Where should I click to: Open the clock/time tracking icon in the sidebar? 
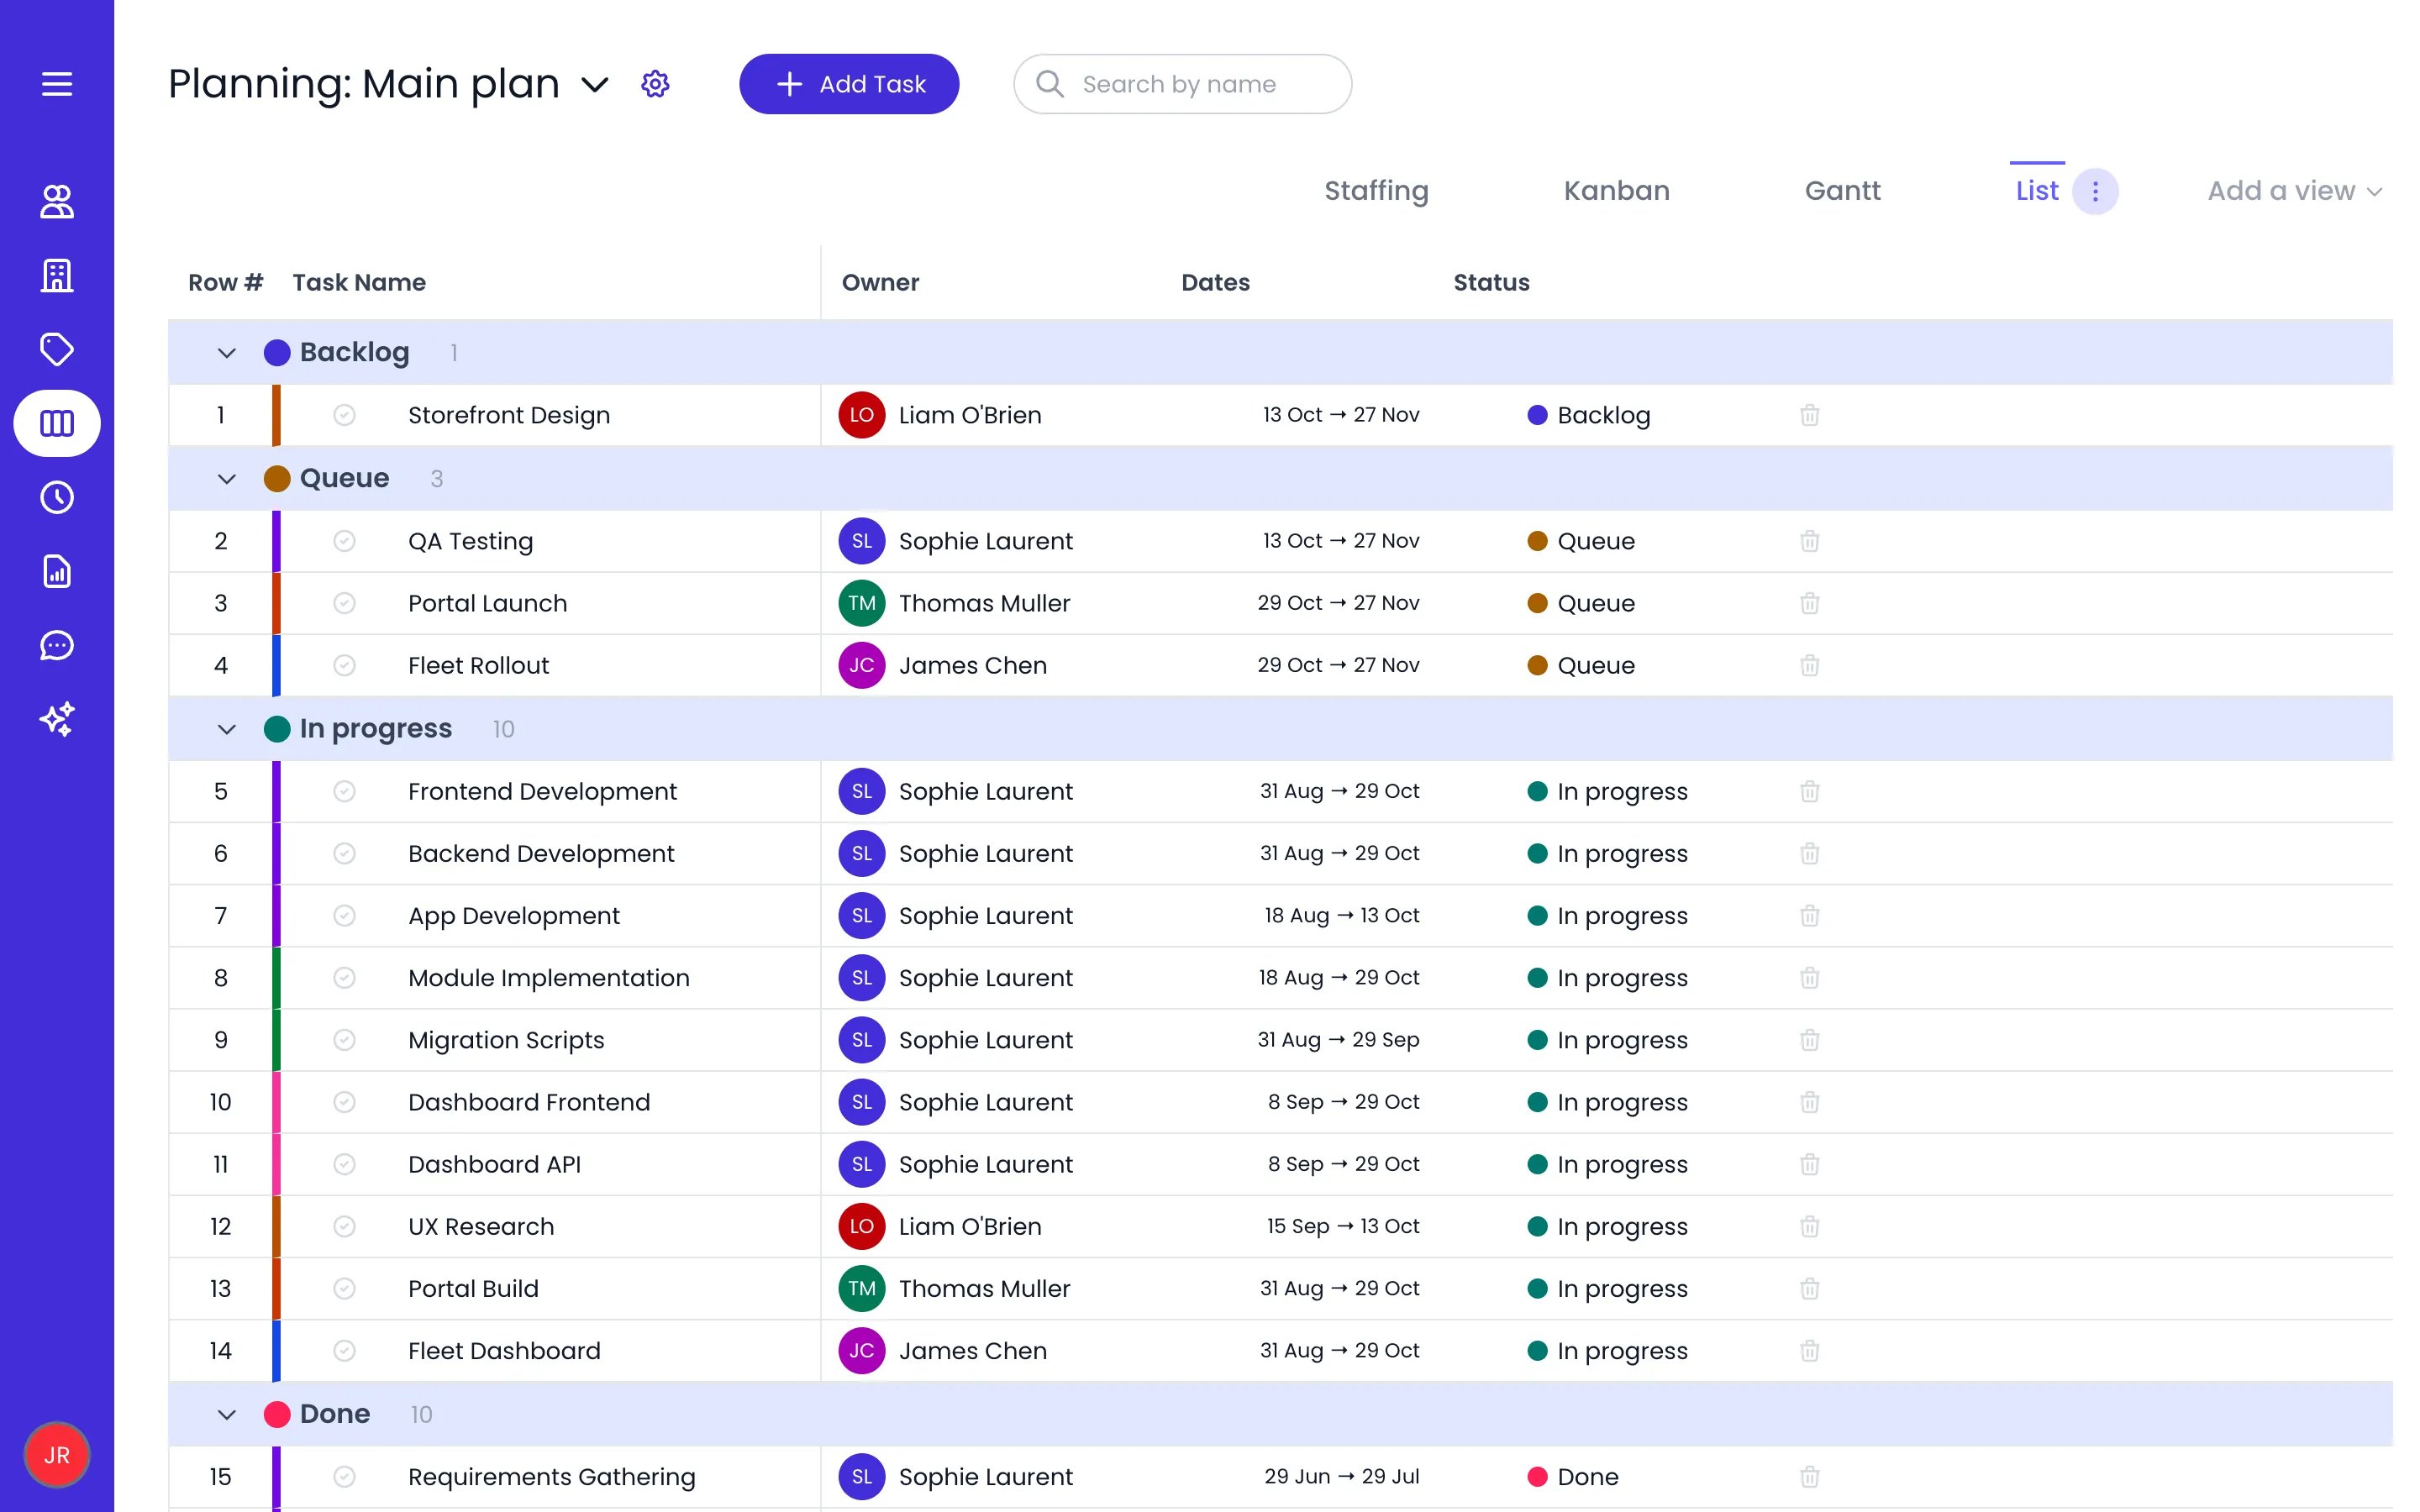pos(57,497)
